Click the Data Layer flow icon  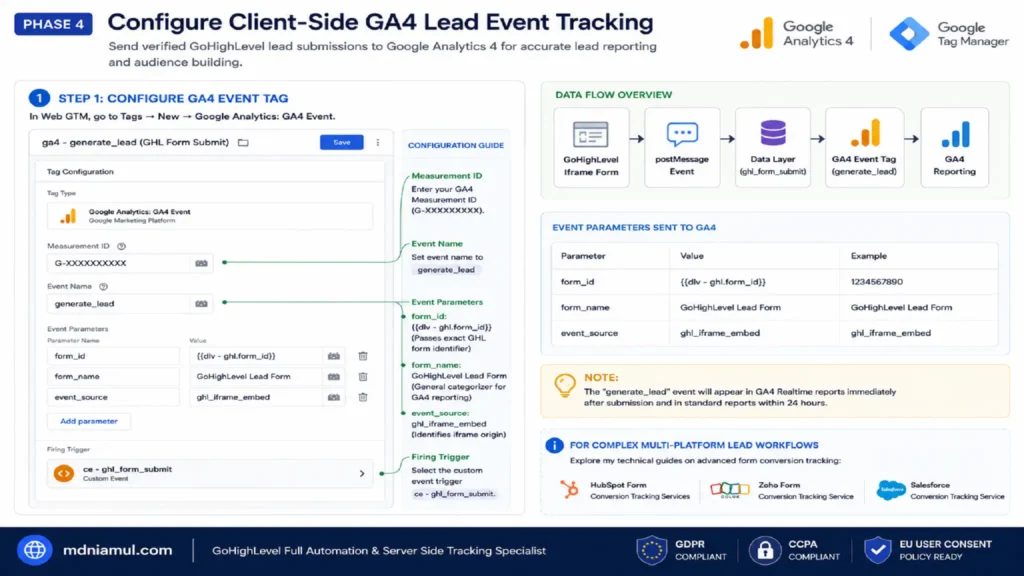(773, 133)
